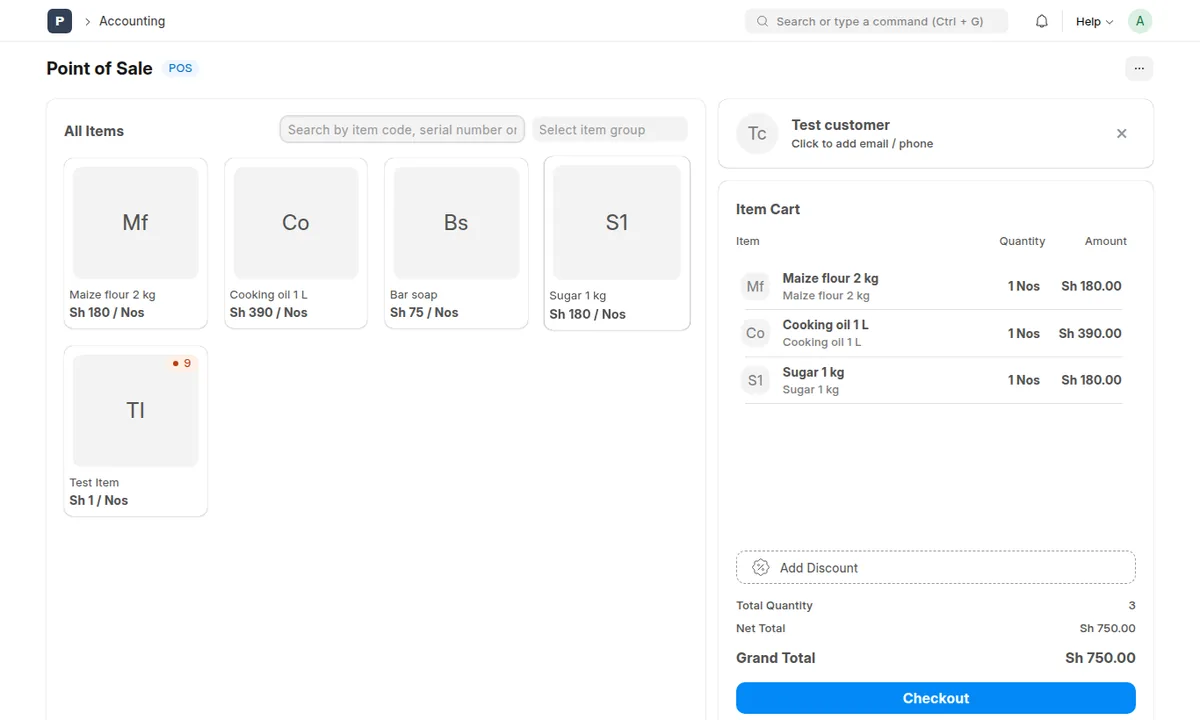Add Sugar 1 kg item card
The width and height of the screenshot is (1200, 720).
(x=617, y=243)
